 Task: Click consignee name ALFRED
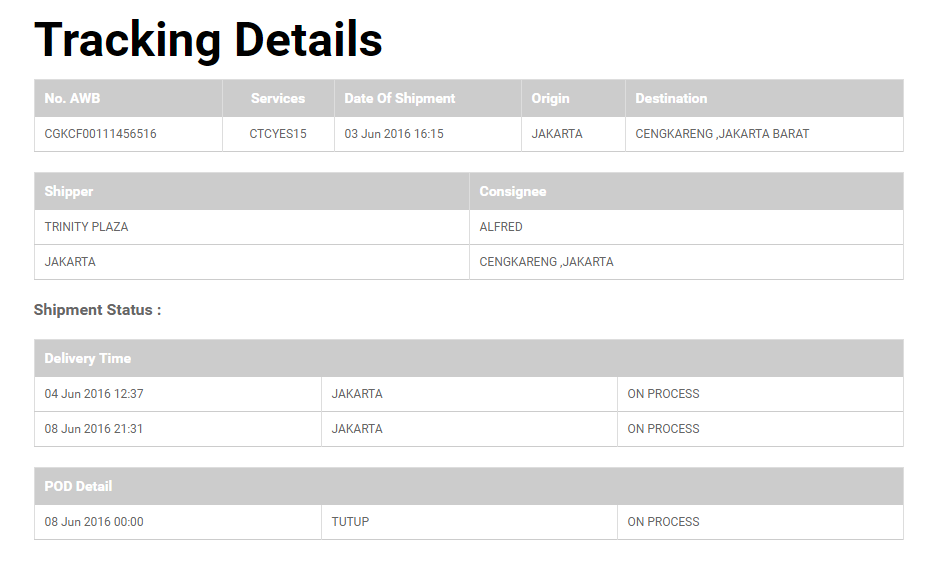click(x=501, y=227)
